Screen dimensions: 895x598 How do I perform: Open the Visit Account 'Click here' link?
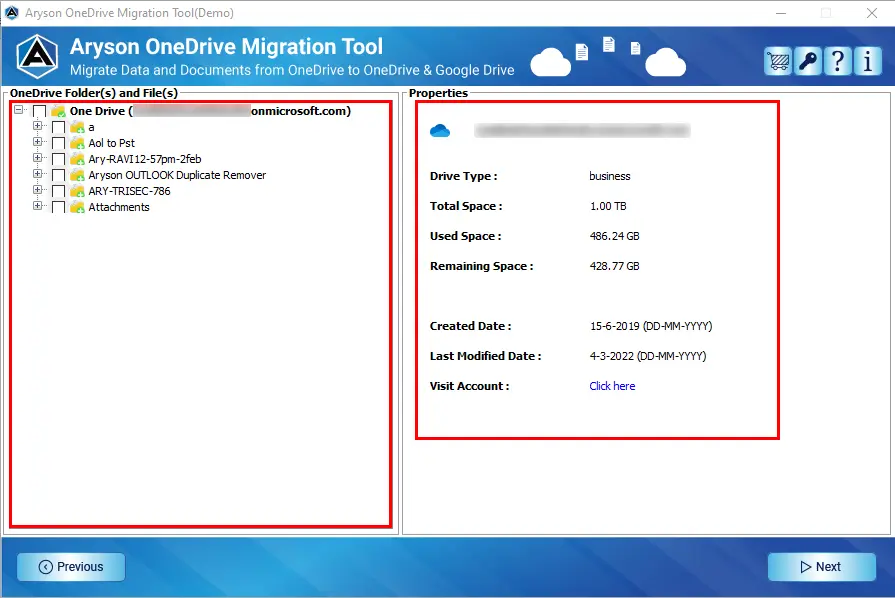coord(612,386)
